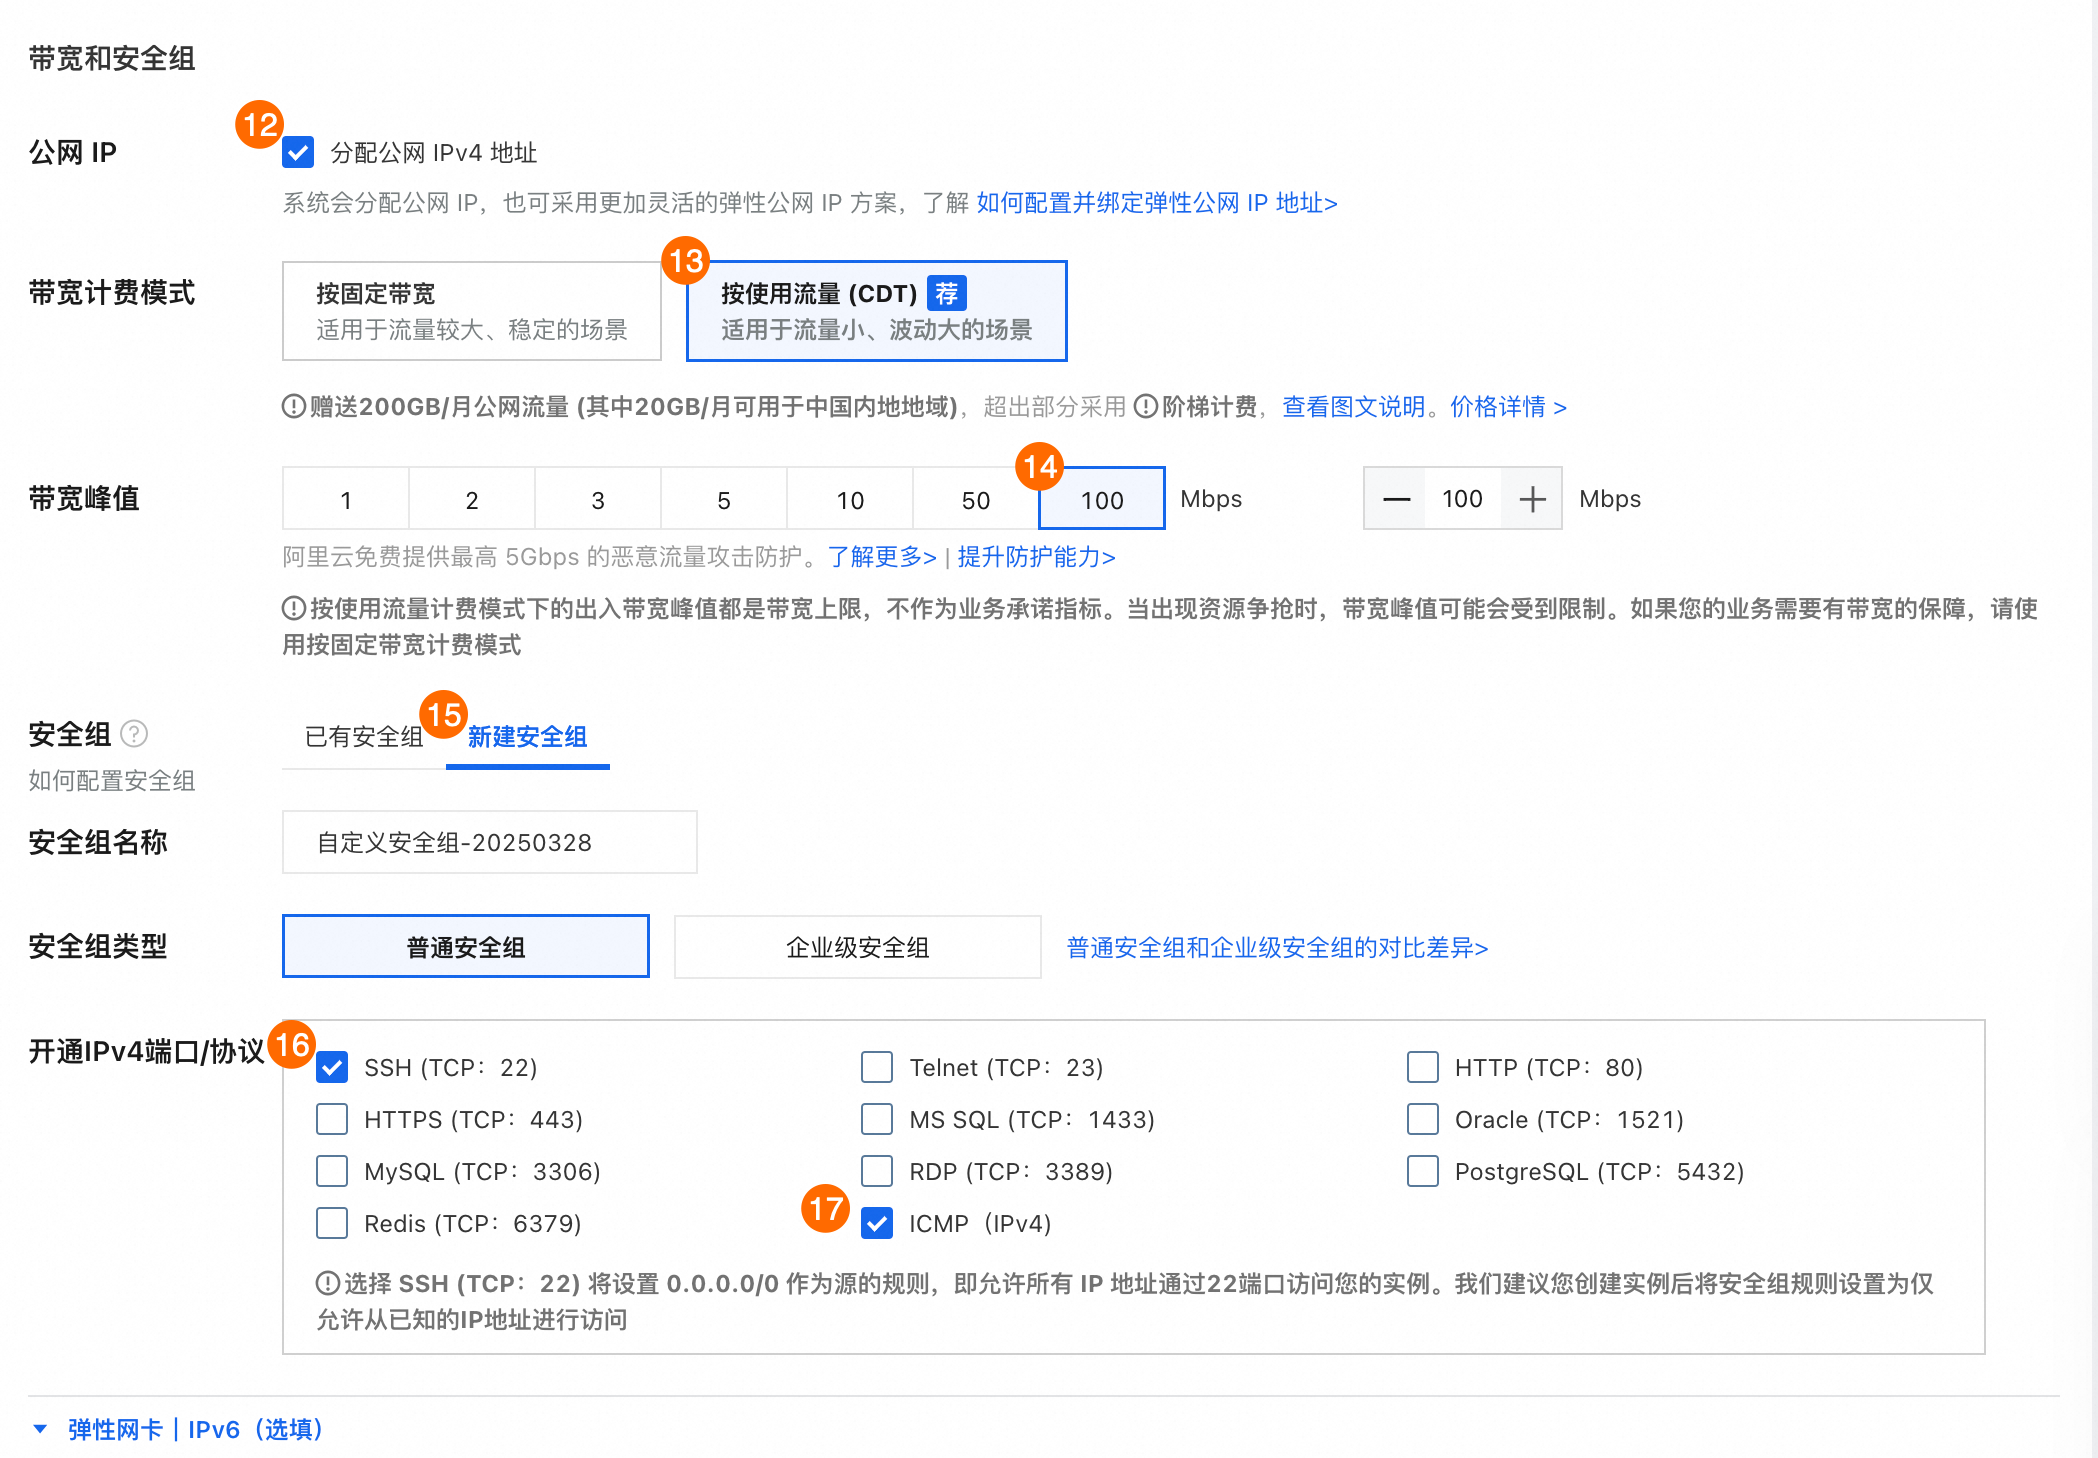Enable the HTTPS (TCP: 443) checkbox

click(332, 1119)
